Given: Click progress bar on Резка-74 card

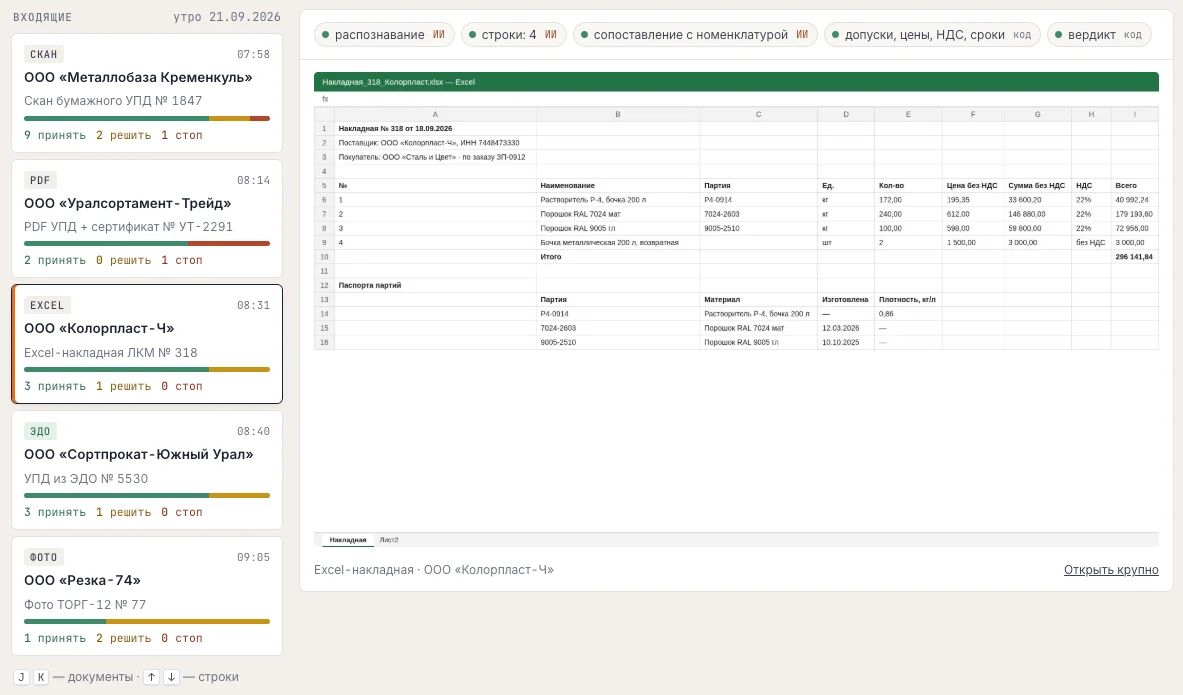Looking at the screenshot, I should (147, 622).
